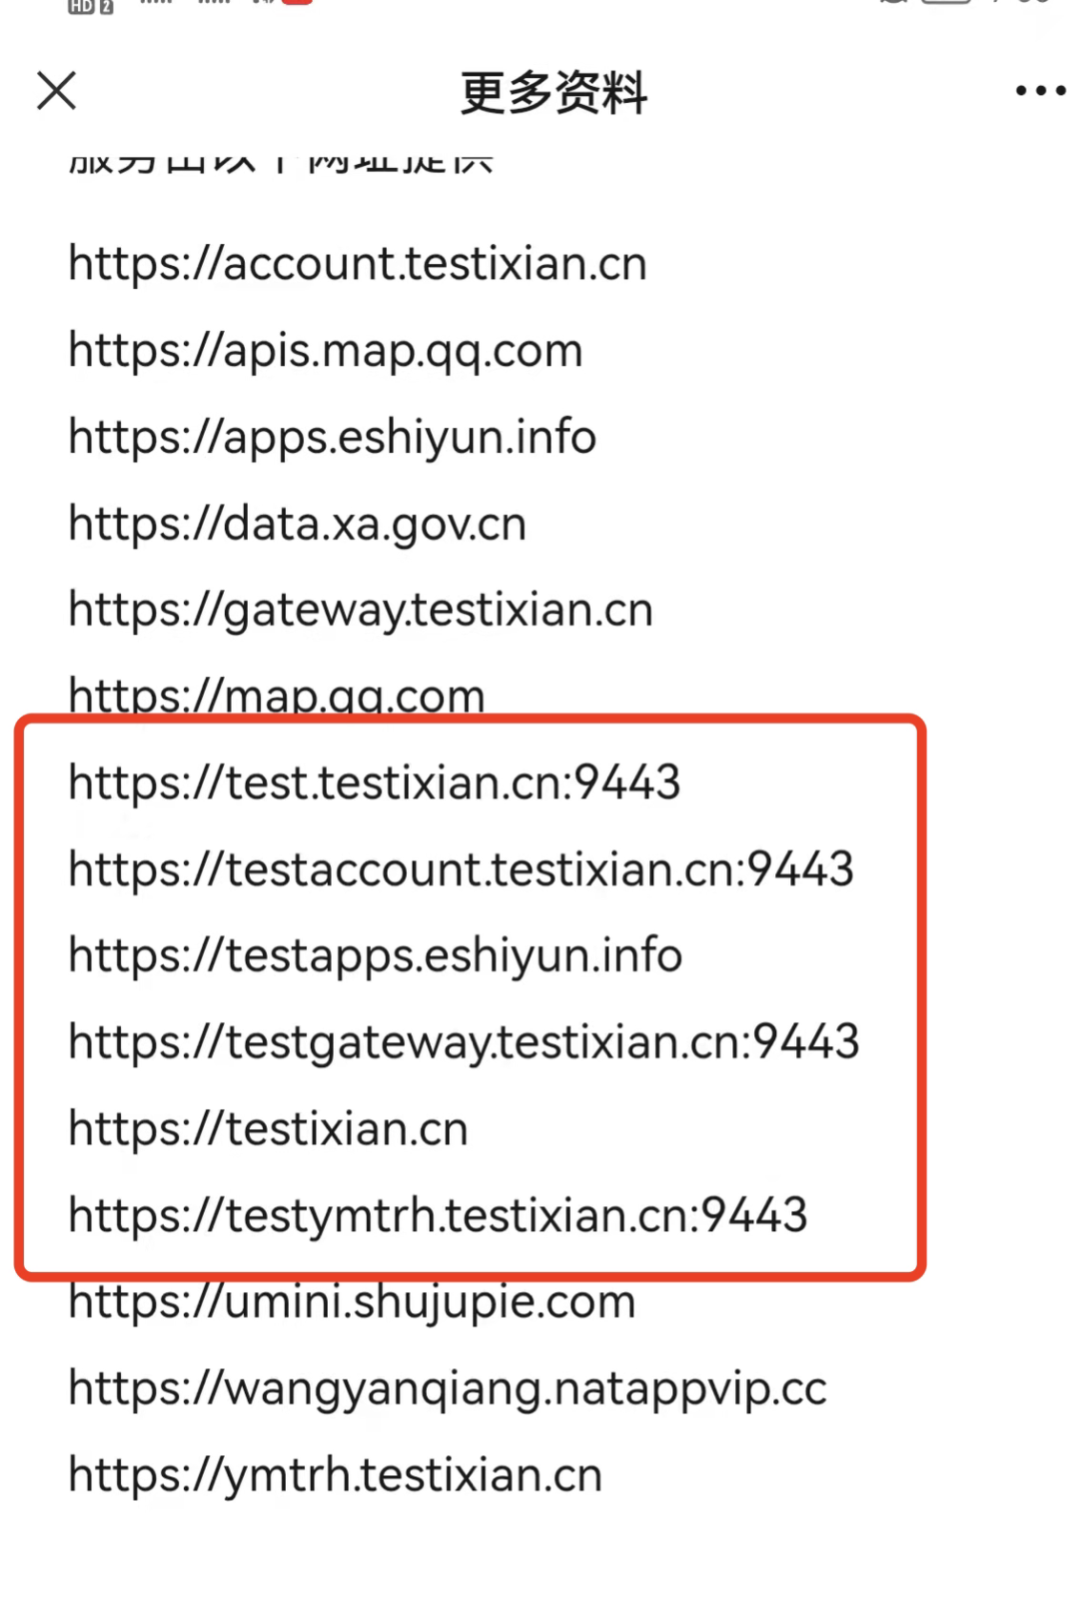1080x1600 pixels.
Task: Select https://testymtrh.testixian.cn:9443 entry
Action: coord(437,1216)
